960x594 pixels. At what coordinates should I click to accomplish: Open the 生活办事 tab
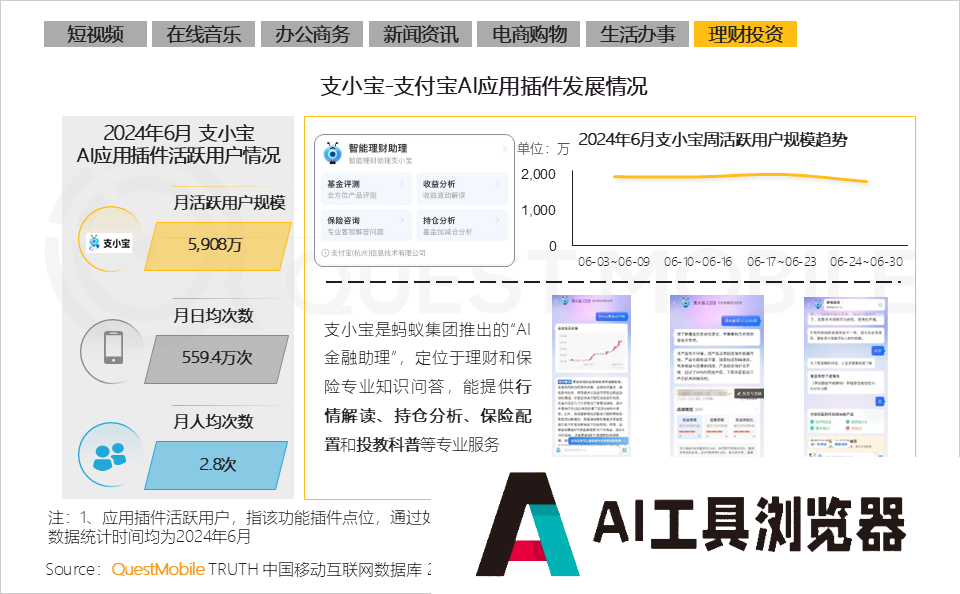click(637, 34)
